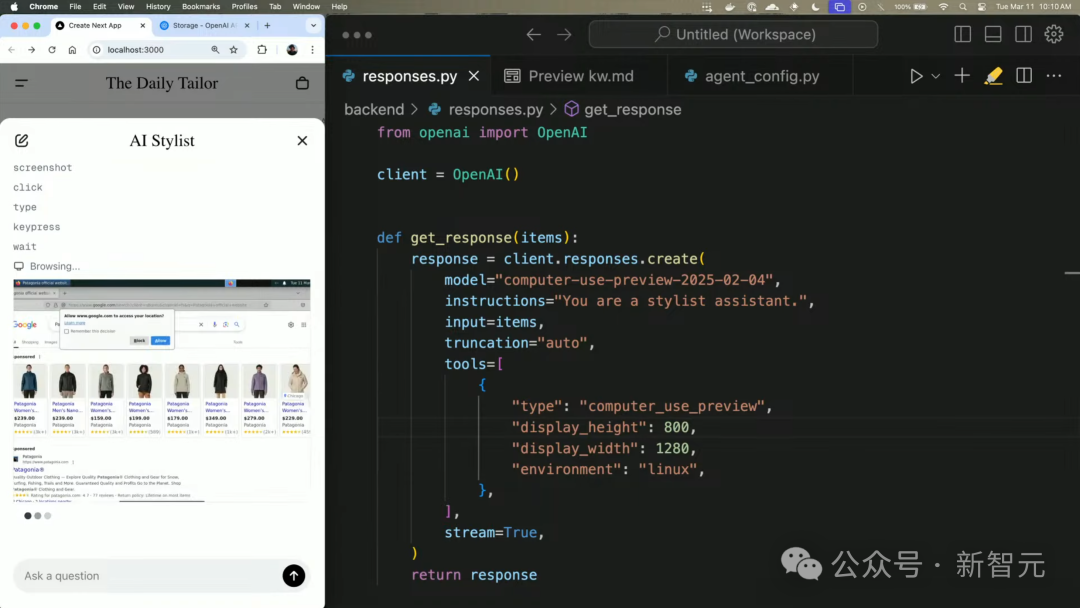Toggle the primary sidebar layout control

pyautogui.click(x=961, y=33)
